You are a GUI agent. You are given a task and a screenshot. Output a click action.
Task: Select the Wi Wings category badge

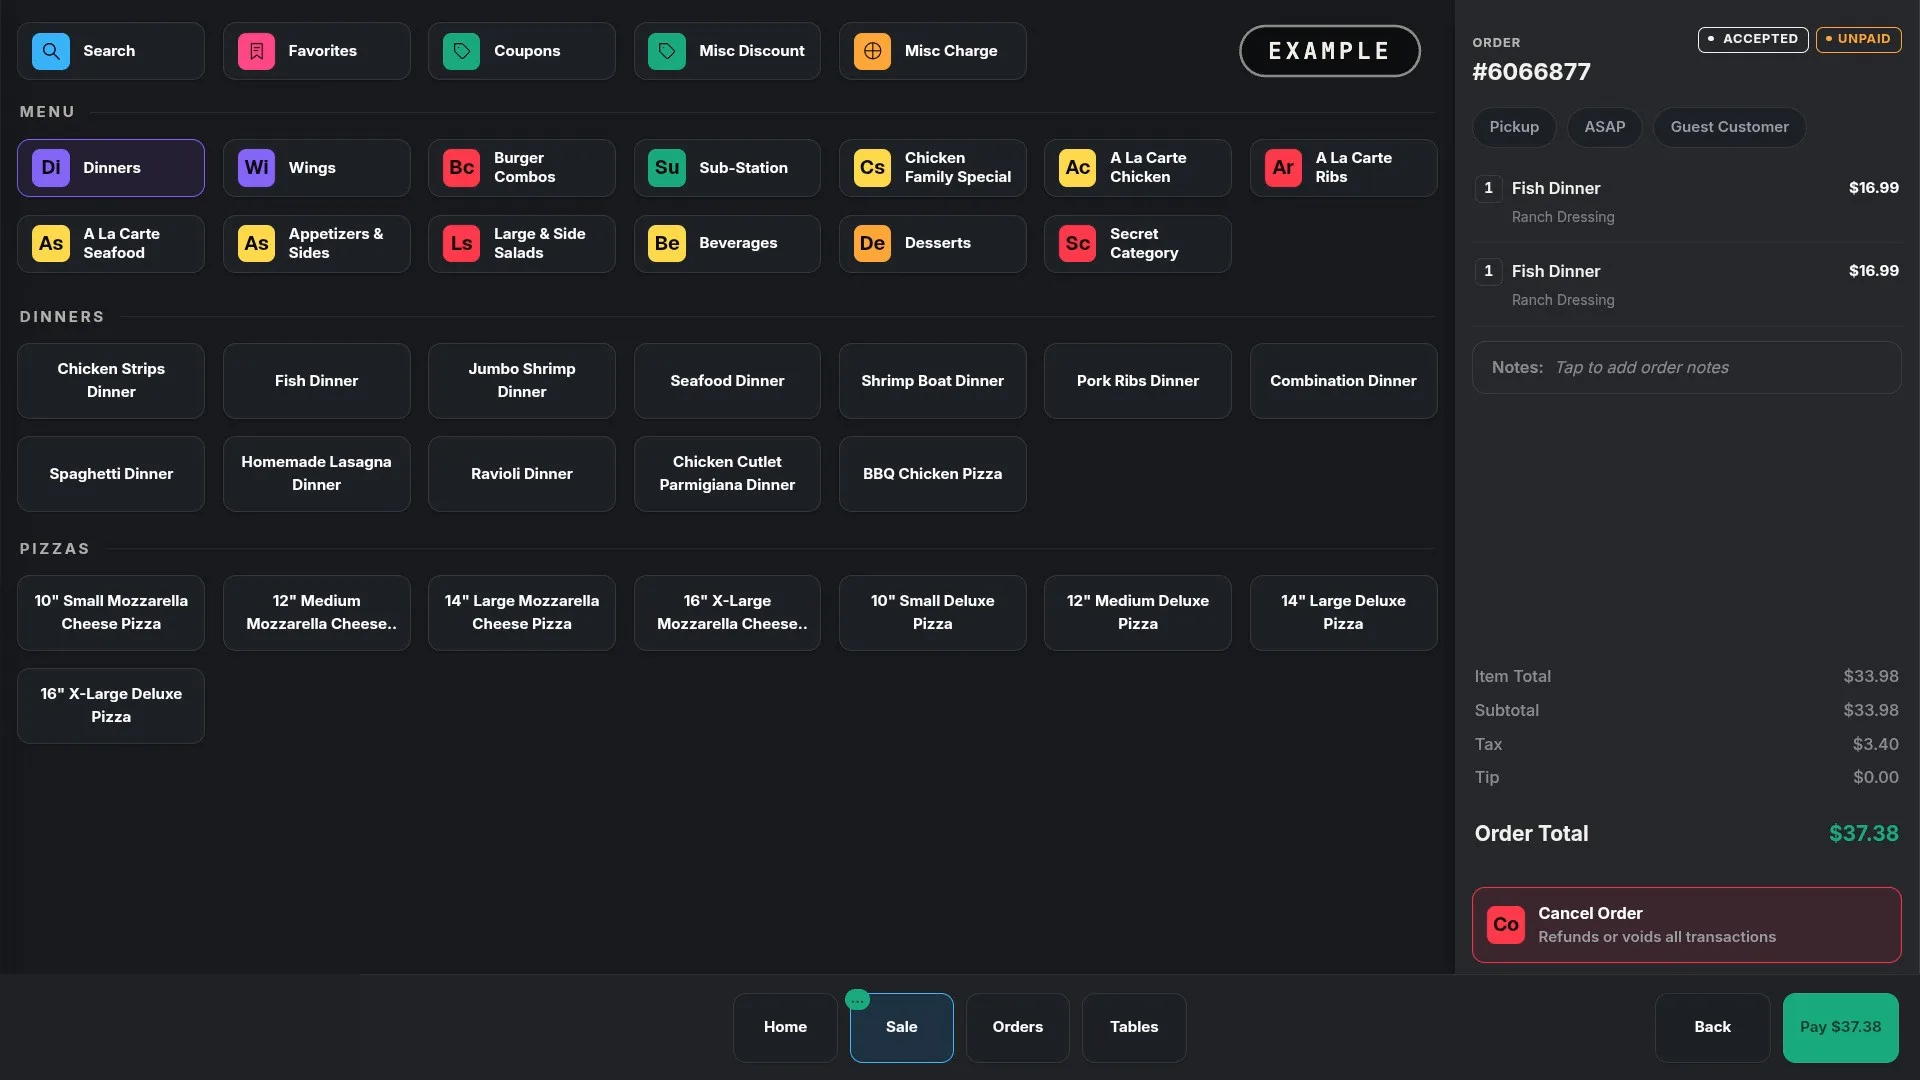click(x=256, y=168)
